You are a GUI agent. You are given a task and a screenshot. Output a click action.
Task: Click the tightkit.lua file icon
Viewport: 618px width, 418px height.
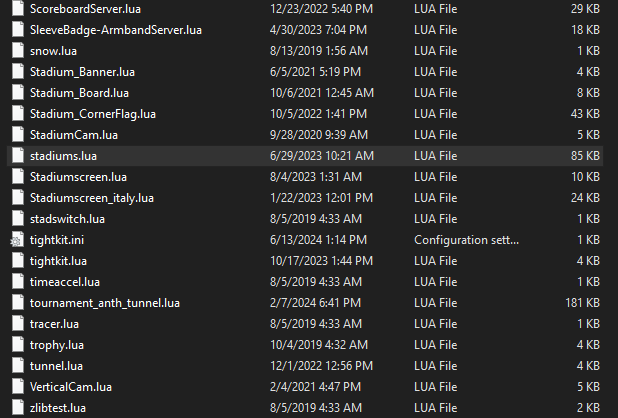tap(18, 261)
